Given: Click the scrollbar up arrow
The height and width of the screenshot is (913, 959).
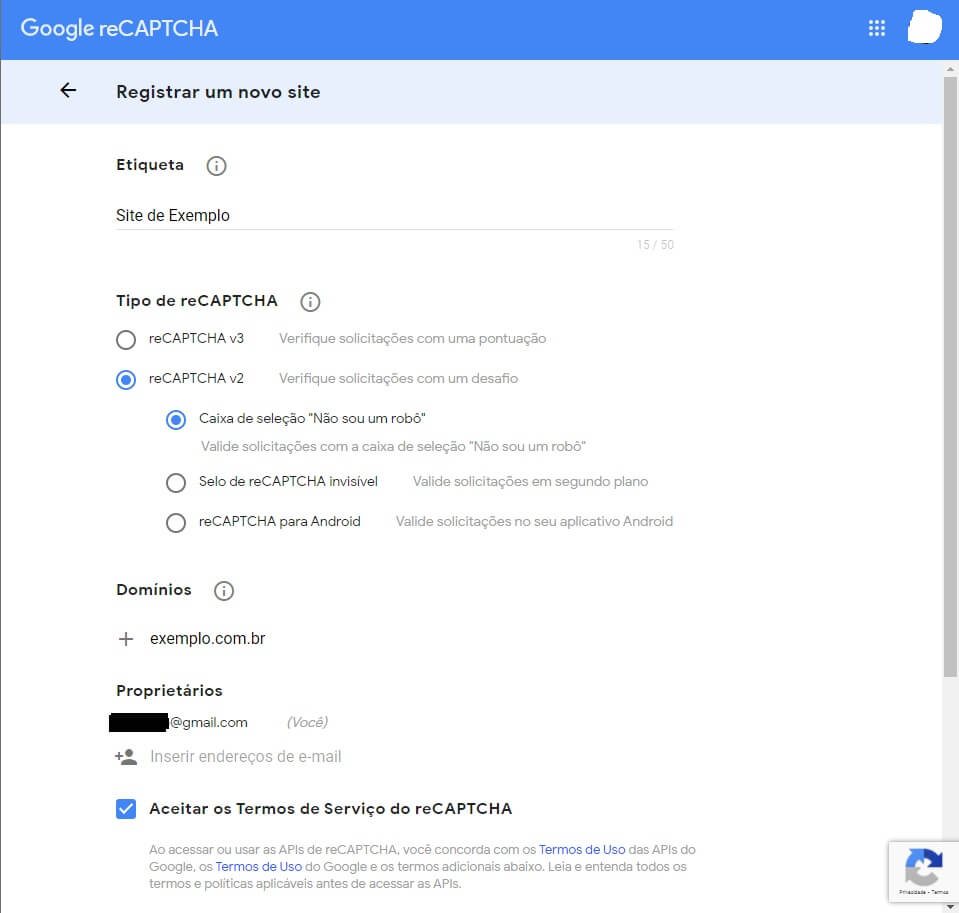Looking at the screenshot, I should point(950,68).
